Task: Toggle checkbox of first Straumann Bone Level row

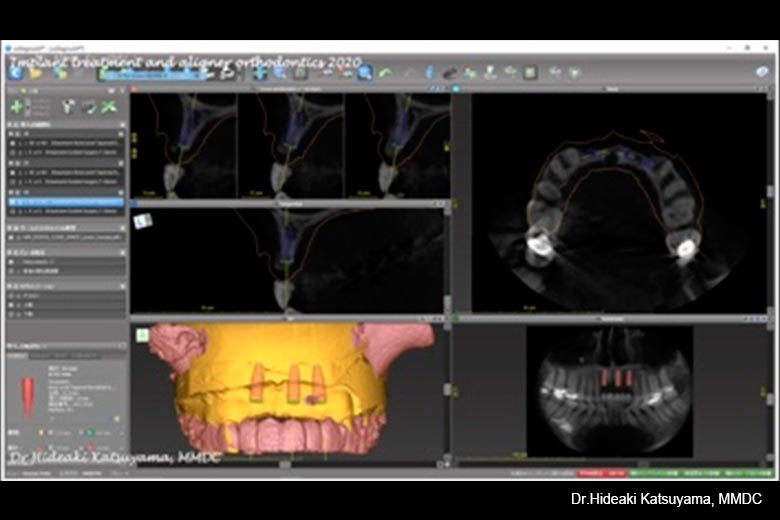Action: tap(13, 143)
